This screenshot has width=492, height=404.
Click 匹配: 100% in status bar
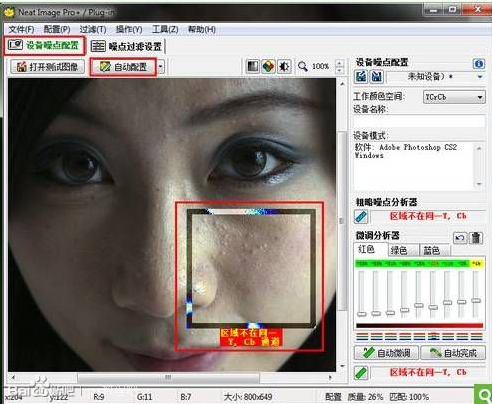click(x=409, y=397)
